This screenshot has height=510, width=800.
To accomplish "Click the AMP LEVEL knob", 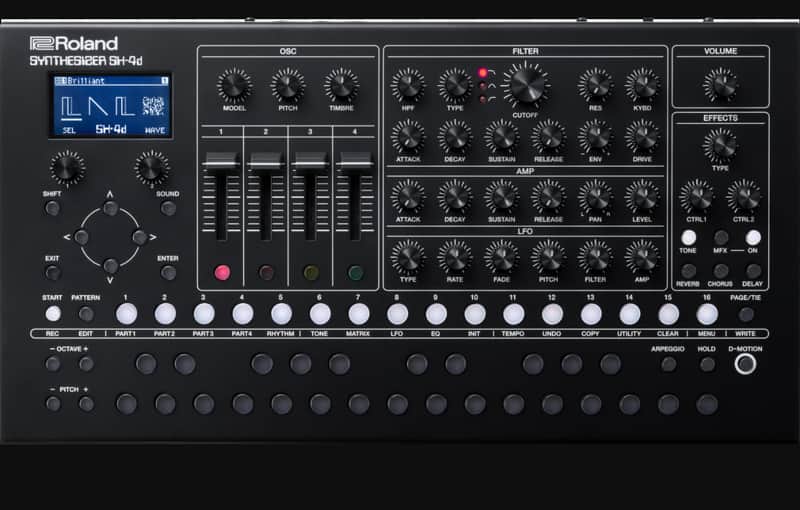I will point(642,197).
